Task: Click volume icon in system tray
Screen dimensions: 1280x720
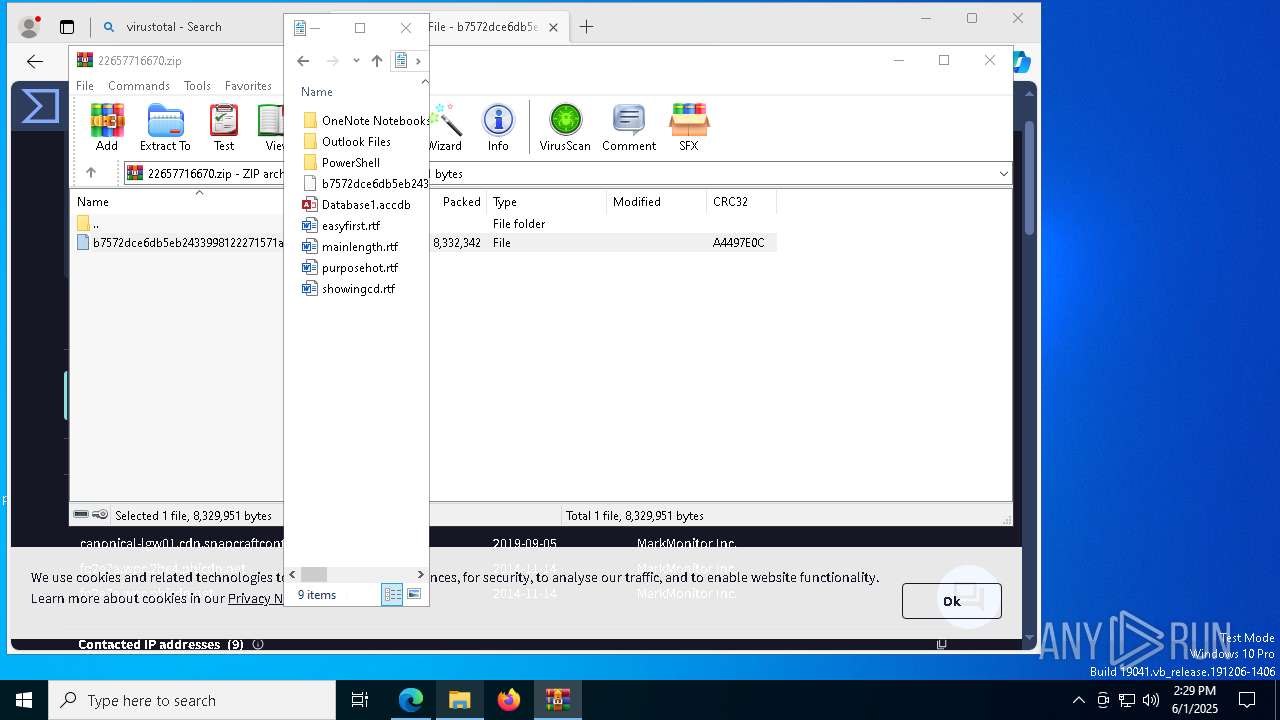Action: pos(1151,700)
